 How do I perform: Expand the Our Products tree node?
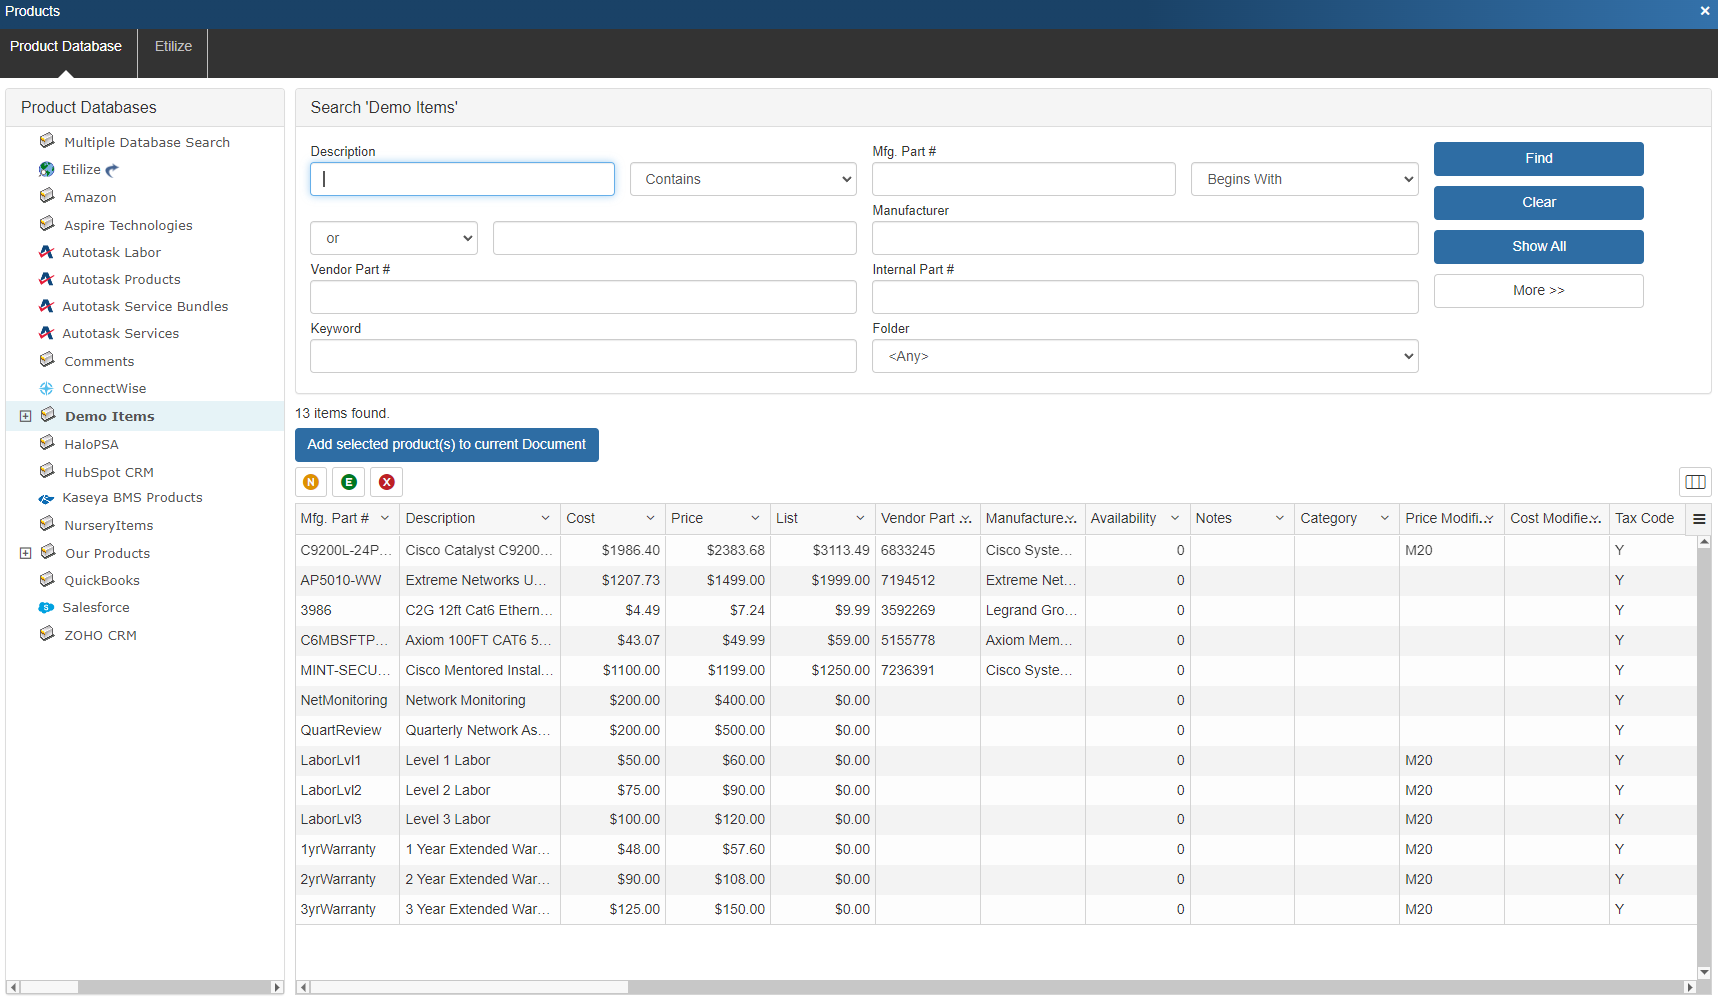click(x=26, y=554)
